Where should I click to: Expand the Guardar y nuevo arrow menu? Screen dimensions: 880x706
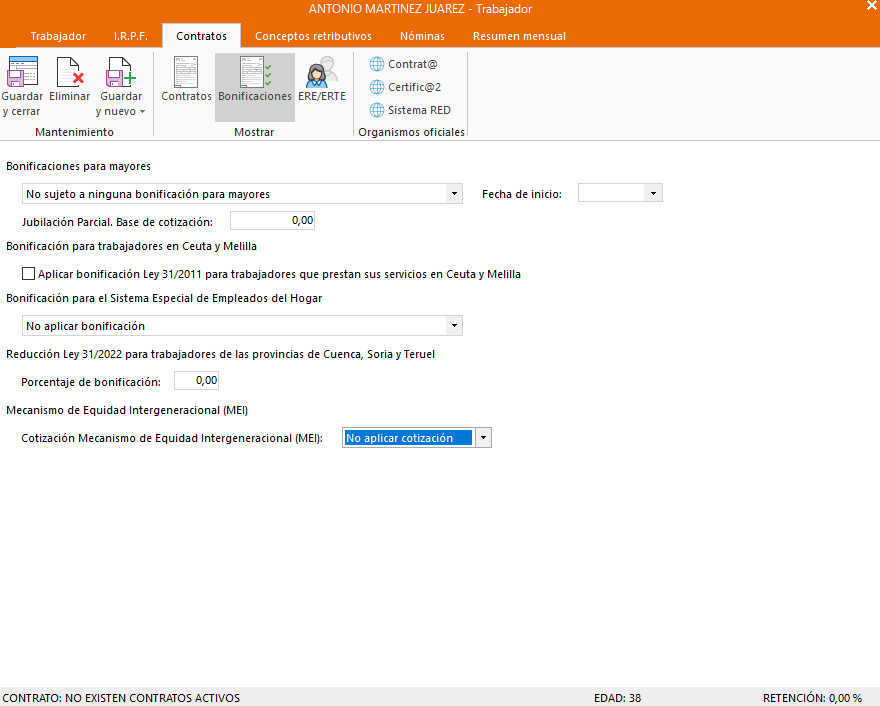(142, 112)
